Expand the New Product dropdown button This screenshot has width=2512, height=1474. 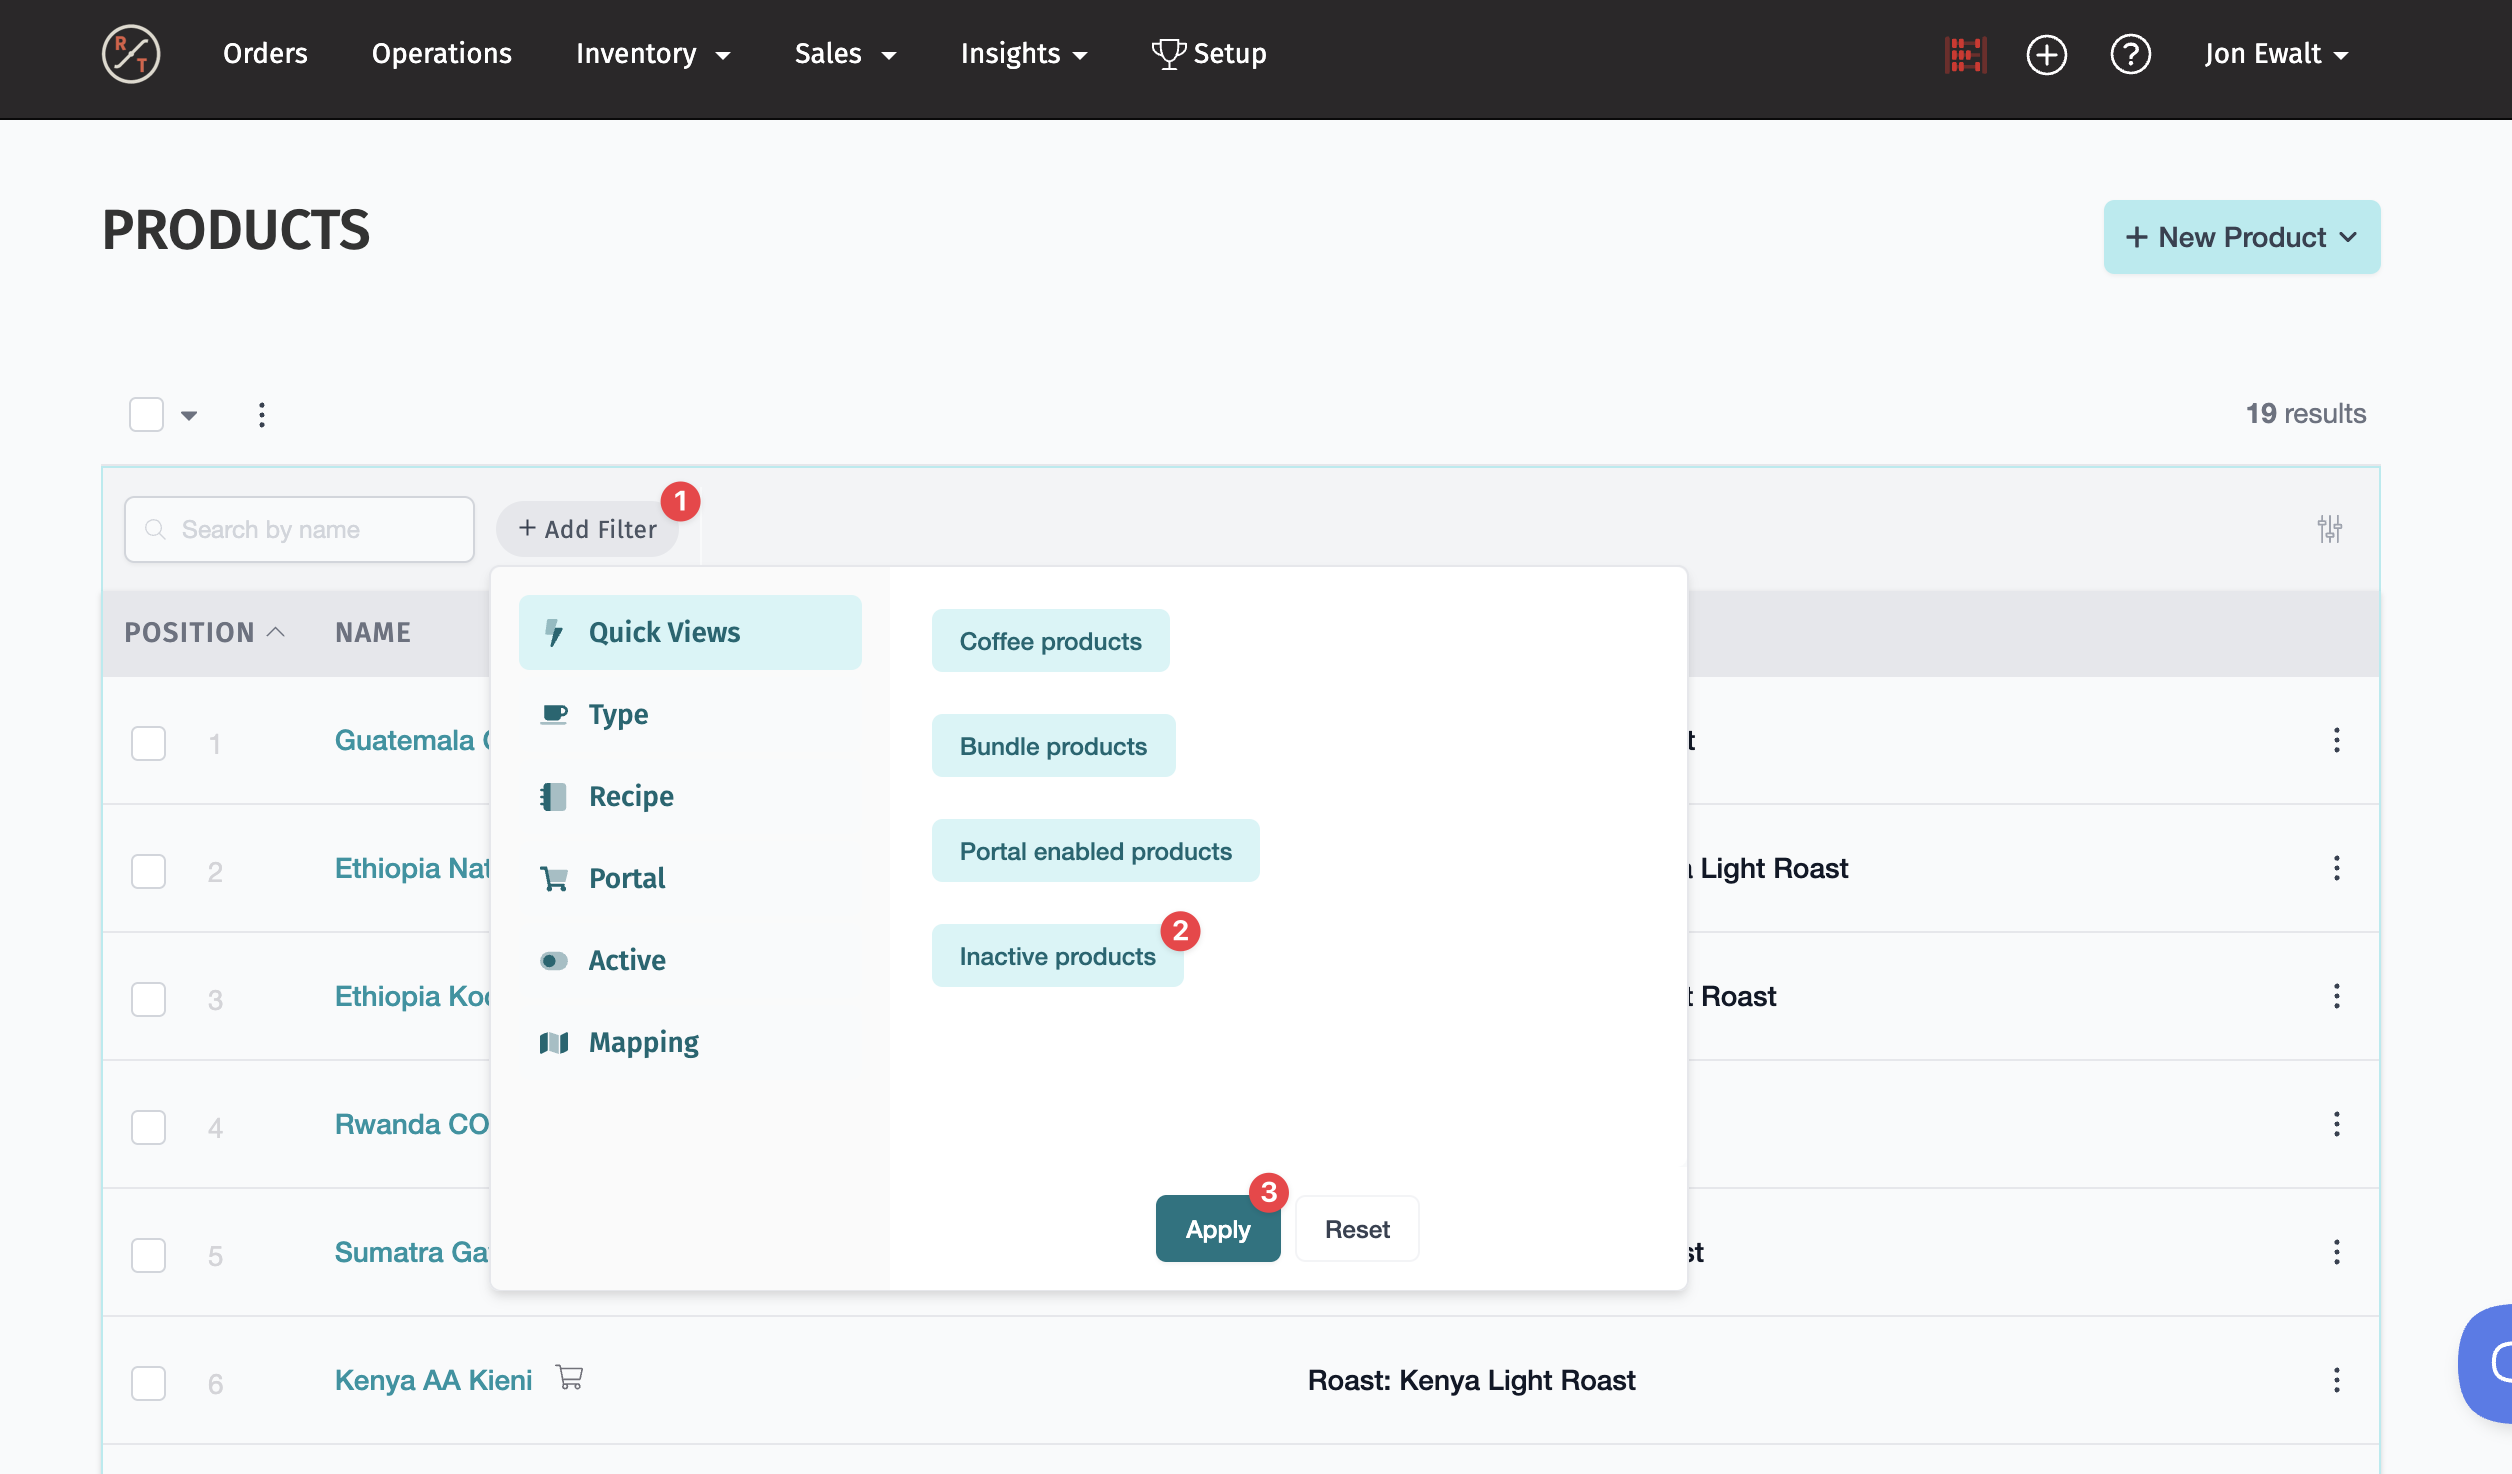[x=2241, y=237]
